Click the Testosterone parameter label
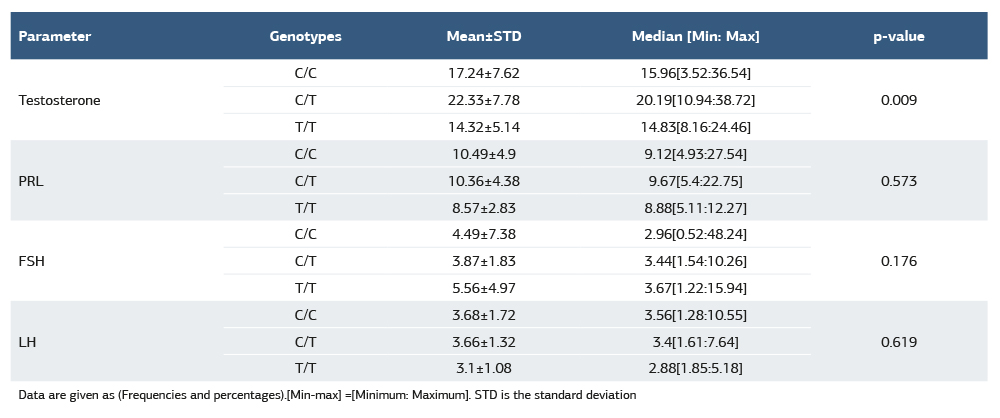 click(59, 100)
